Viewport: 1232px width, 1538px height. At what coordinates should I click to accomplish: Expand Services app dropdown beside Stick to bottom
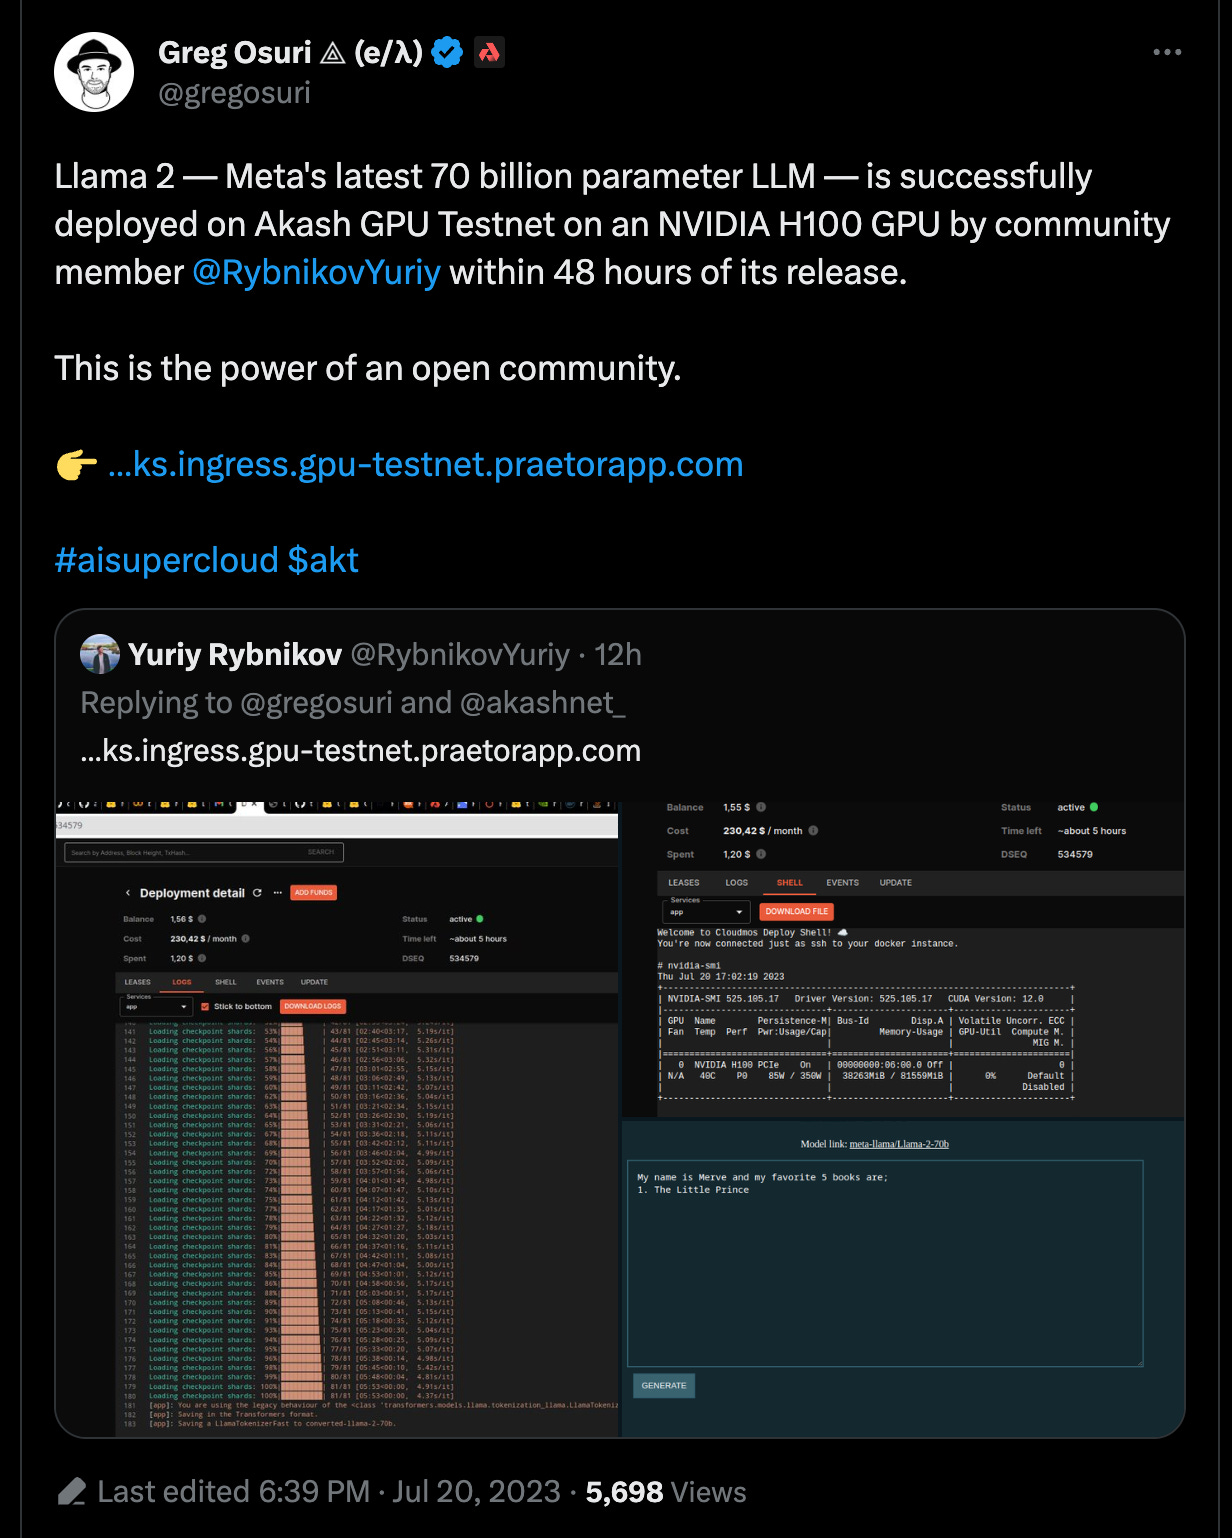coord(156,1006)
